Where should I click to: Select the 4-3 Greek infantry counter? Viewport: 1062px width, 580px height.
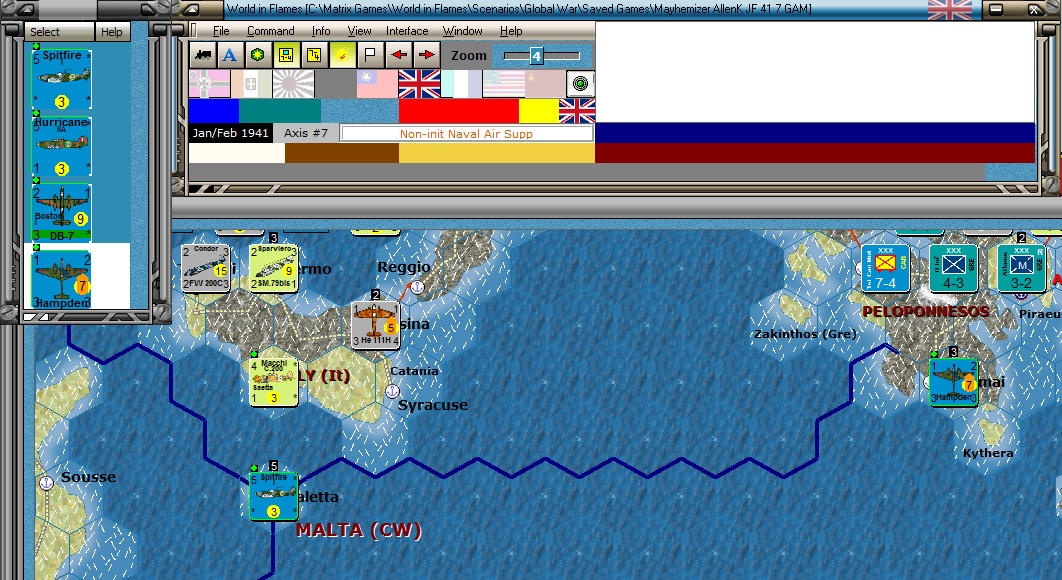click(x=953, y=268)
